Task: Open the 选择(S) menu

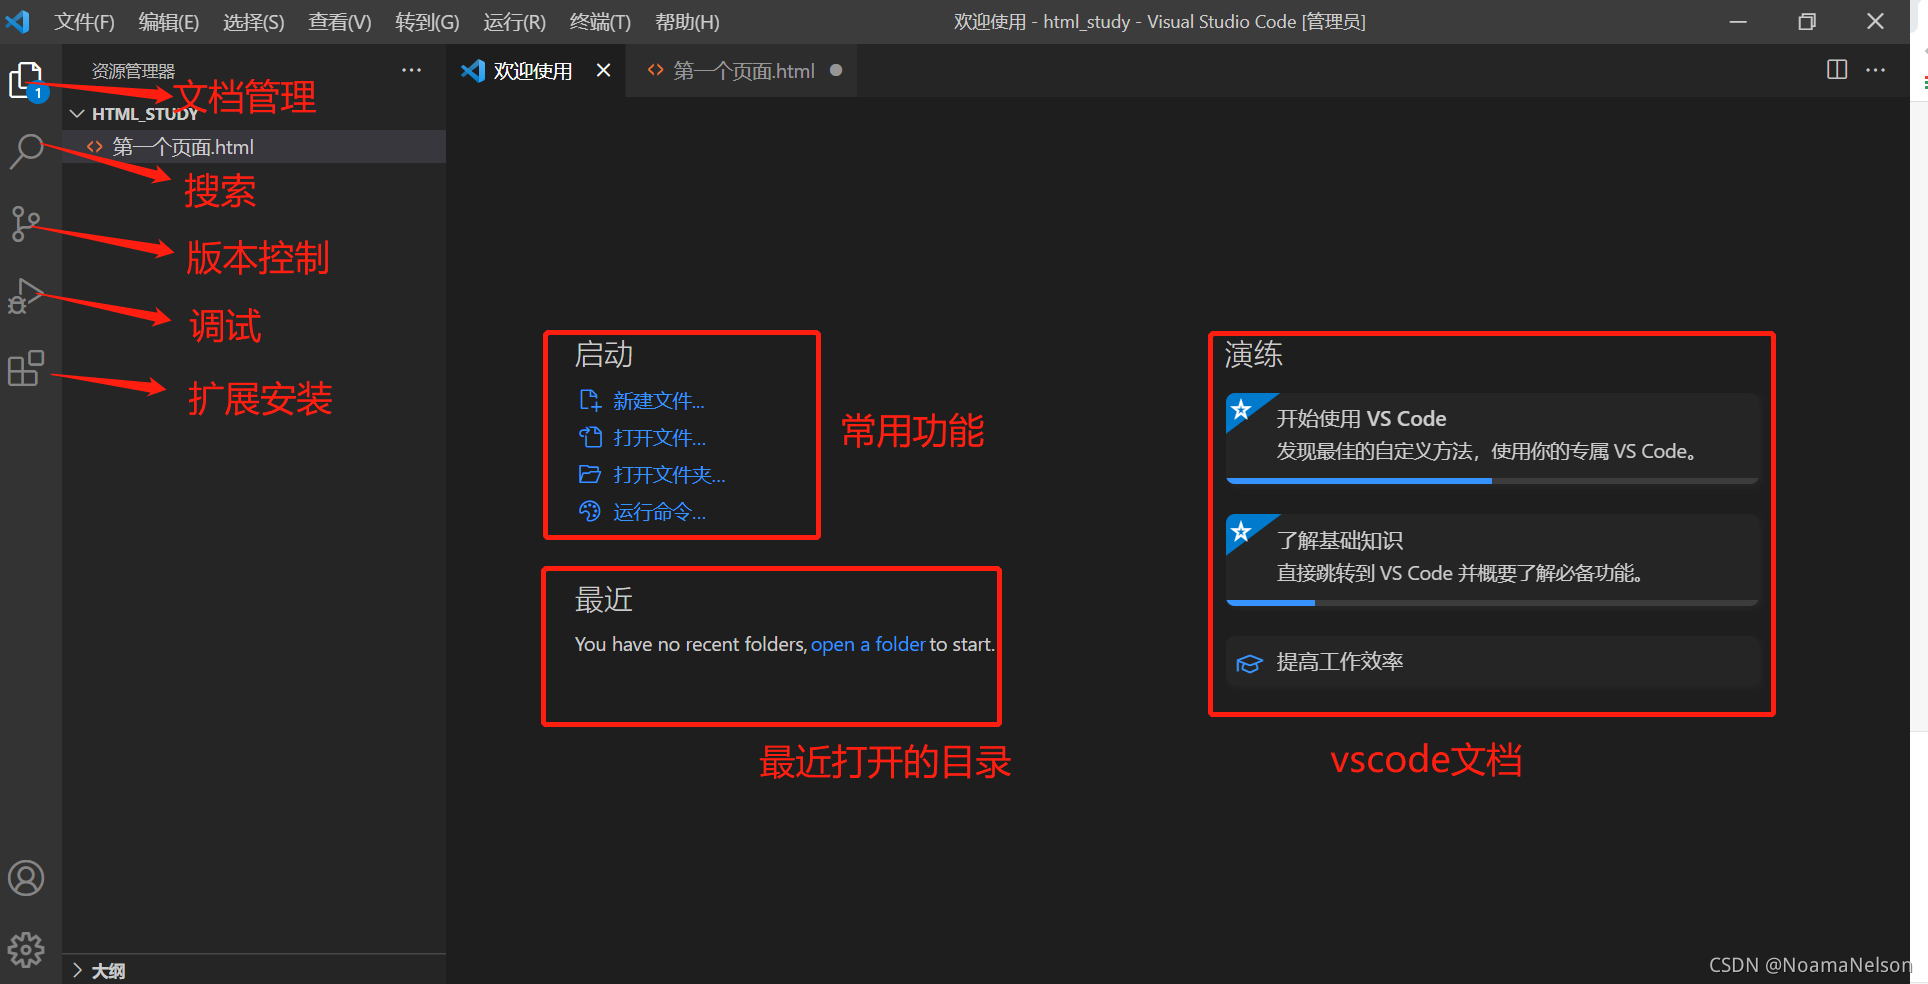Action: [x=253, y=22]
